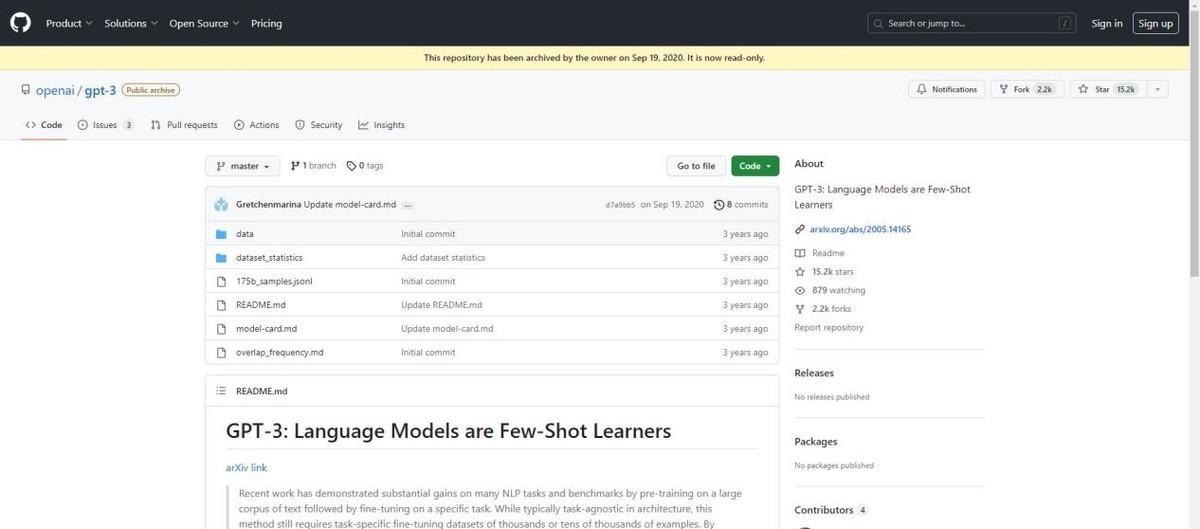
Task: Click the Report repository link
Action: (x=829, y=328)
